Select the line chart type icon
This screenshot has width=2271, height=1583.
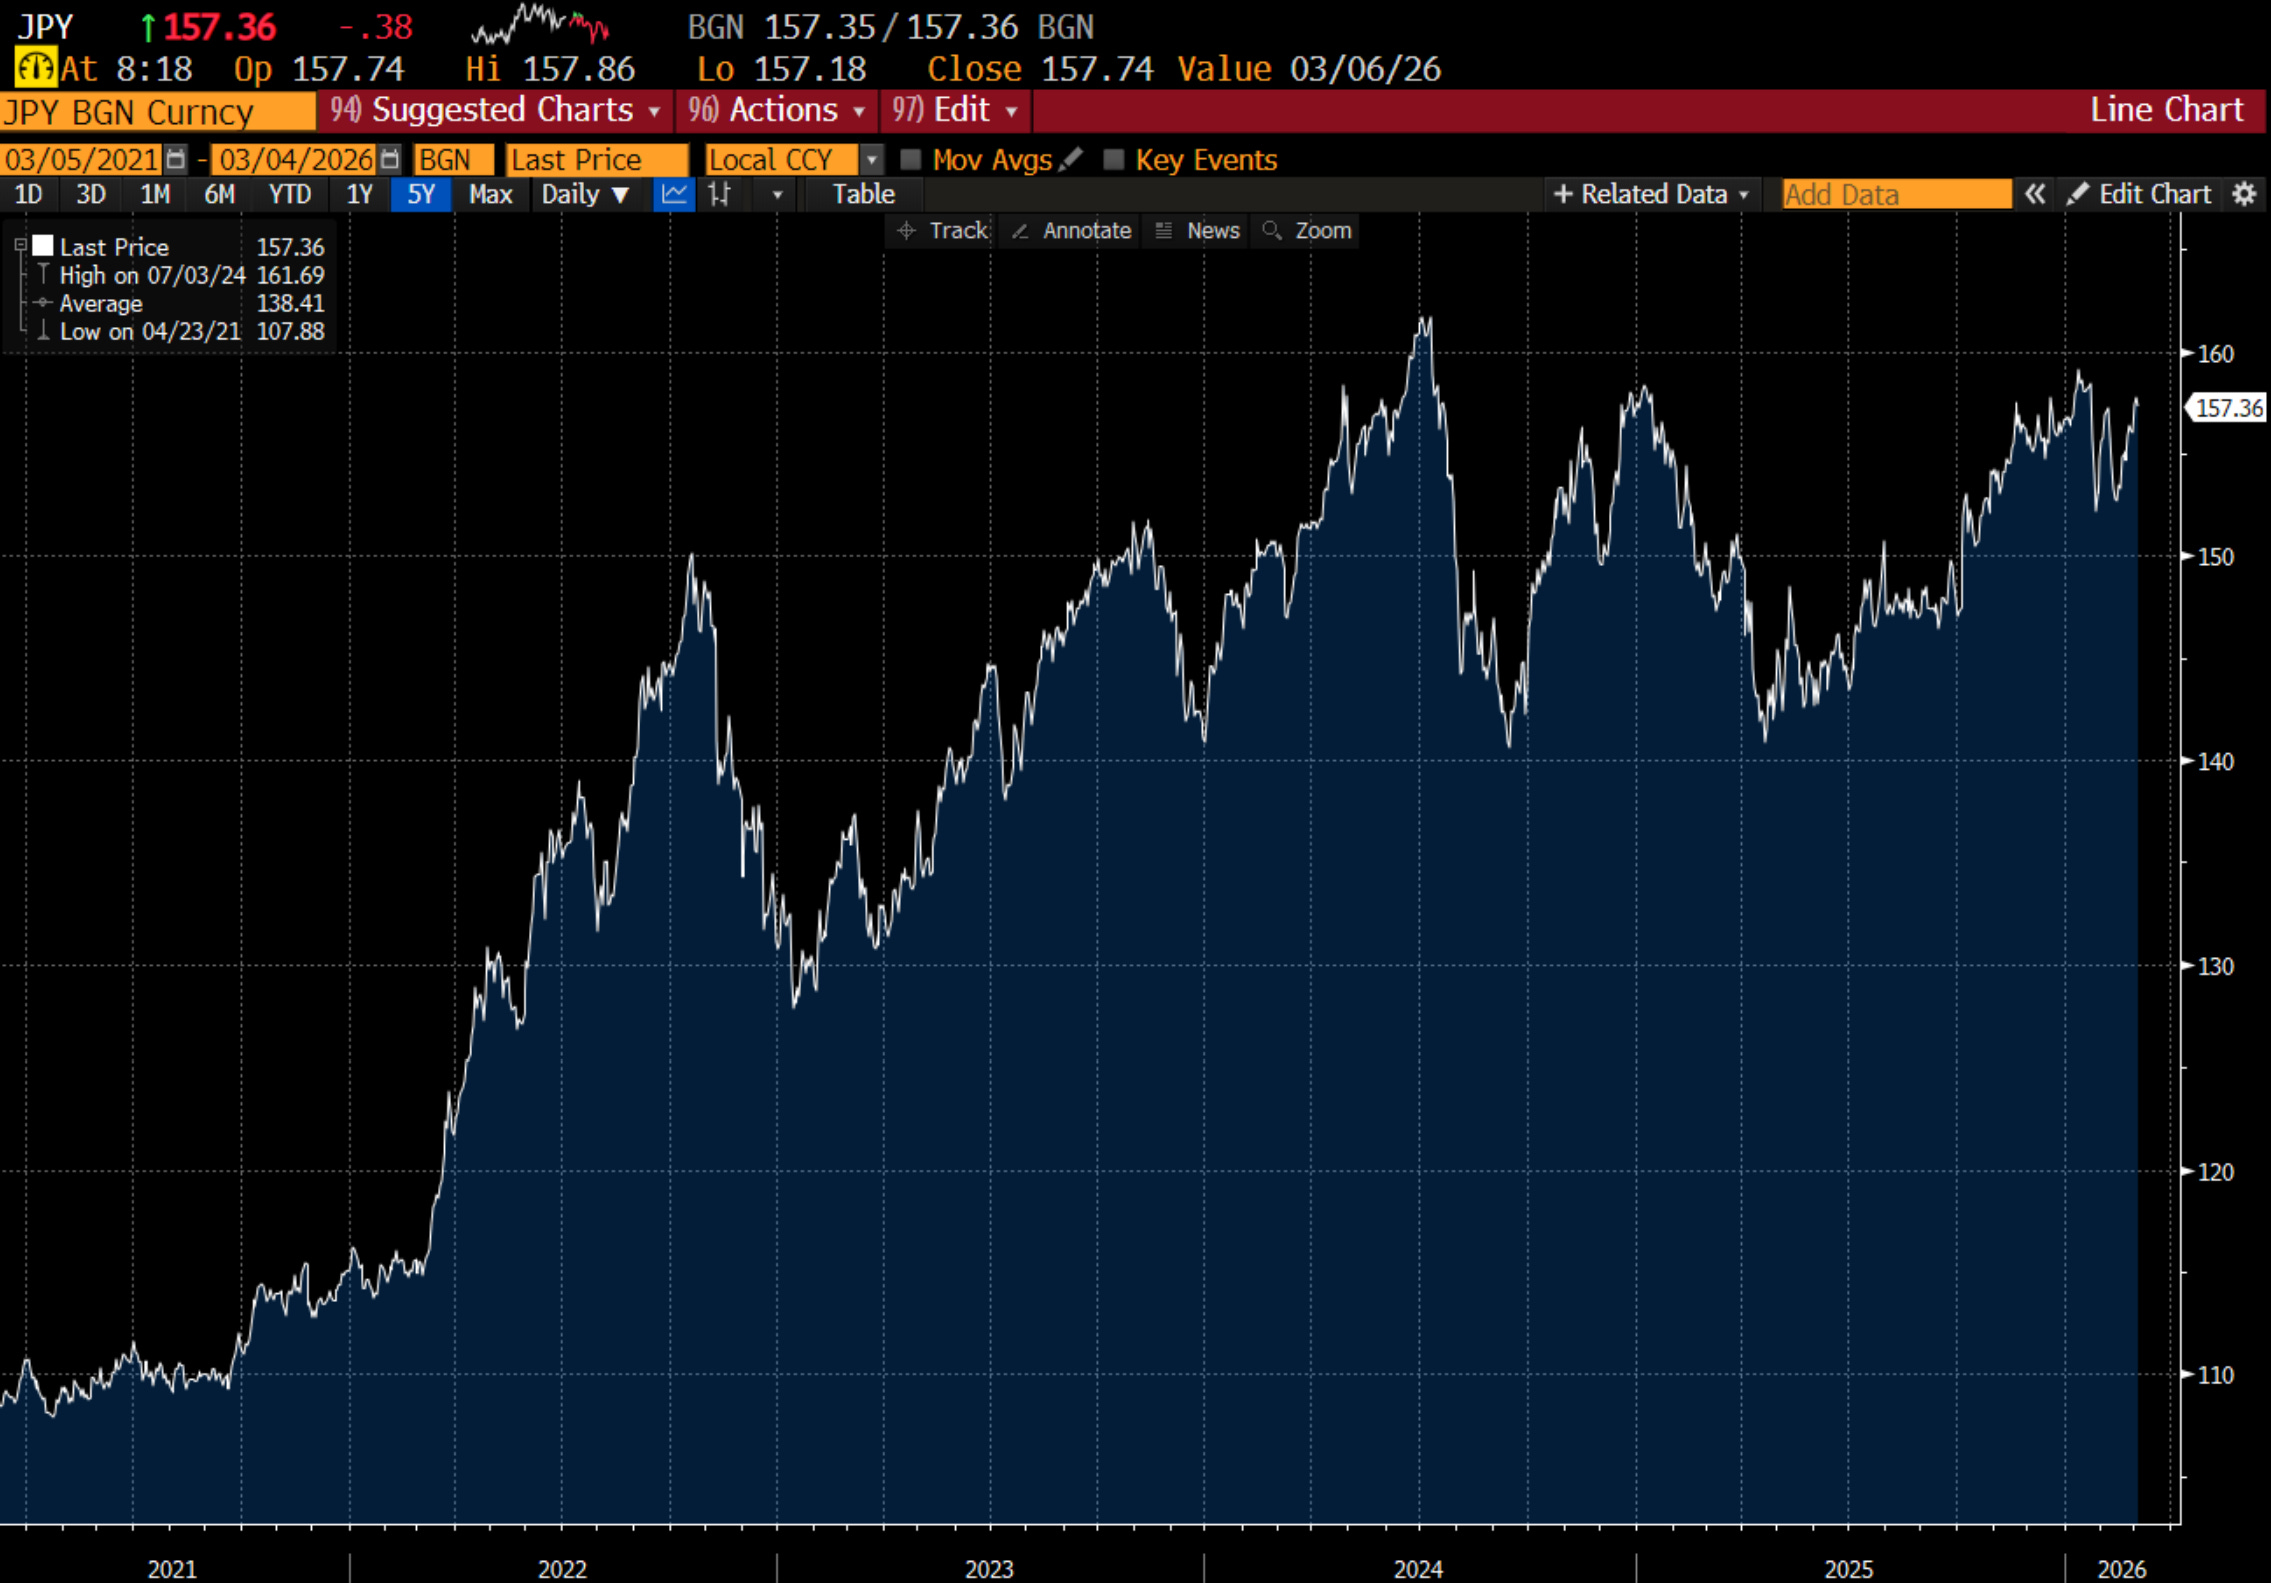674,194
